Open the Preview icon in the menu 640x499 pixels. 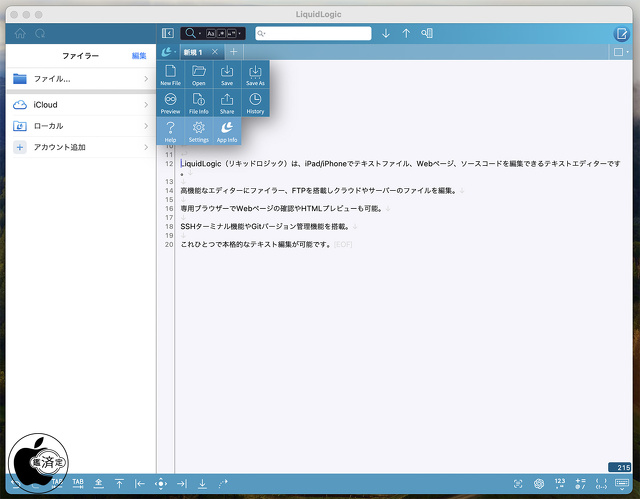(x=170, y=103)
